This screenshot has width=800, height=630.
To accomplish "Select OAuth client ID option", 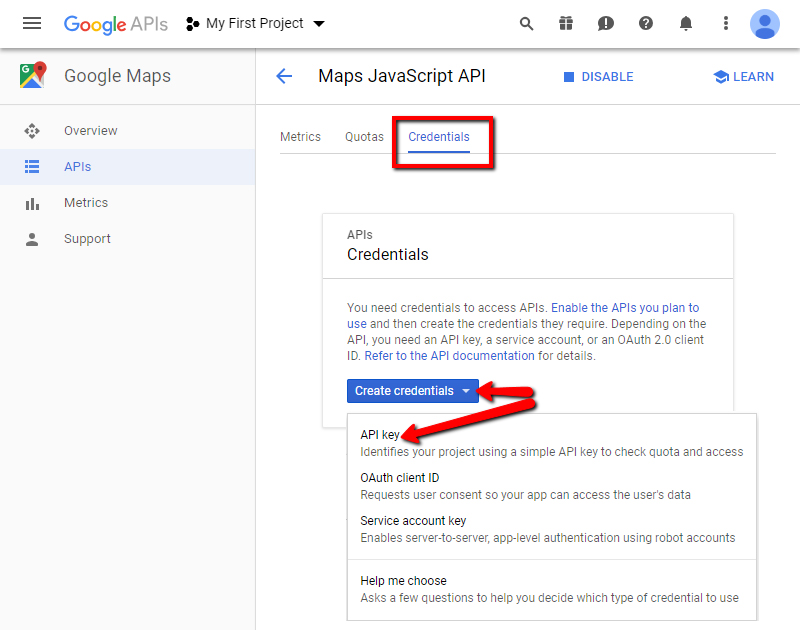I will (x=400, y=477).
